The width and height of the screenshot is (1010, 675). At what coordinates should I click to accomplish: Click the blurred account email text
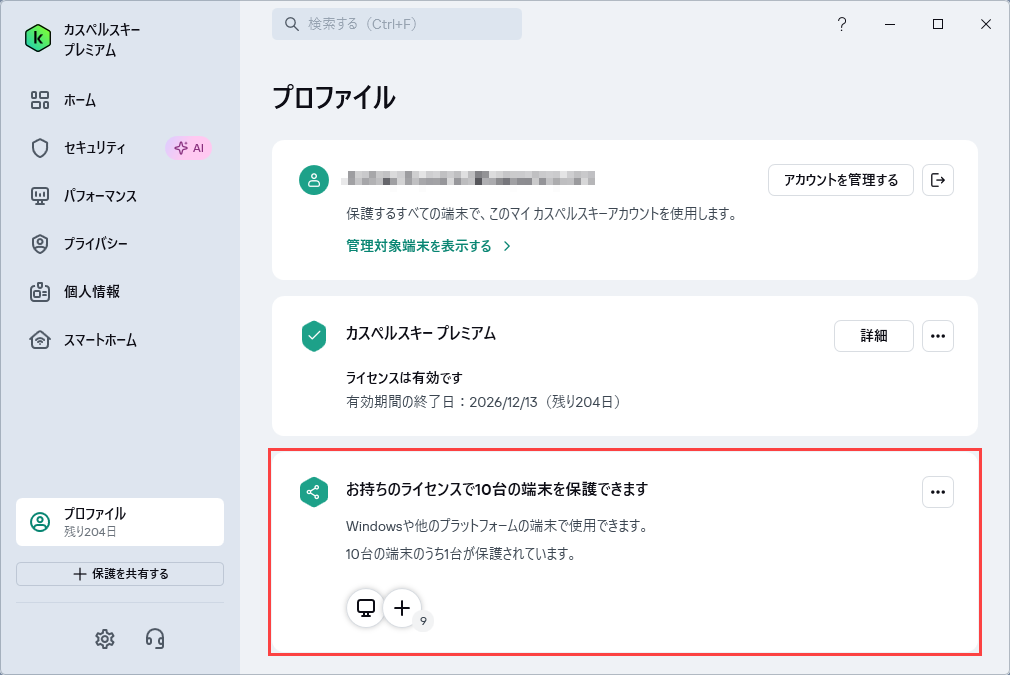(468, 178)
